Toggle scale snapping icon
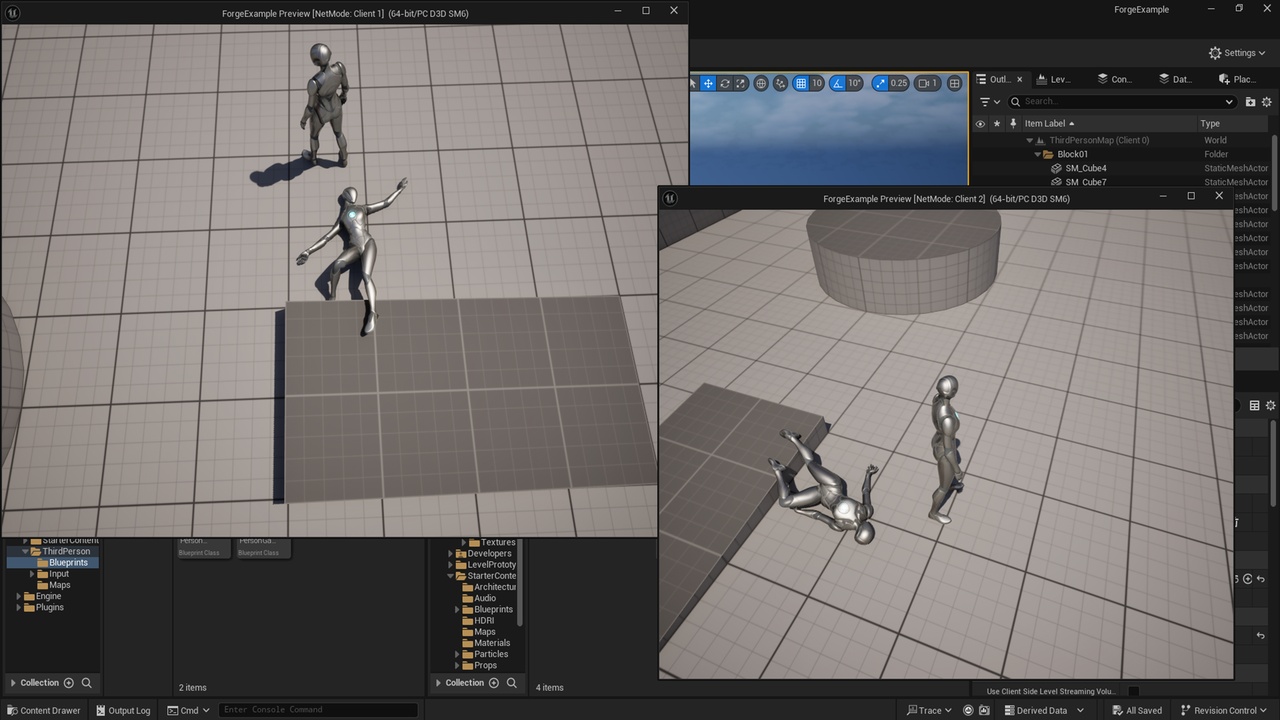Image resolution: width=1280 pixels, height=720 pixels. tap(880, 83)
